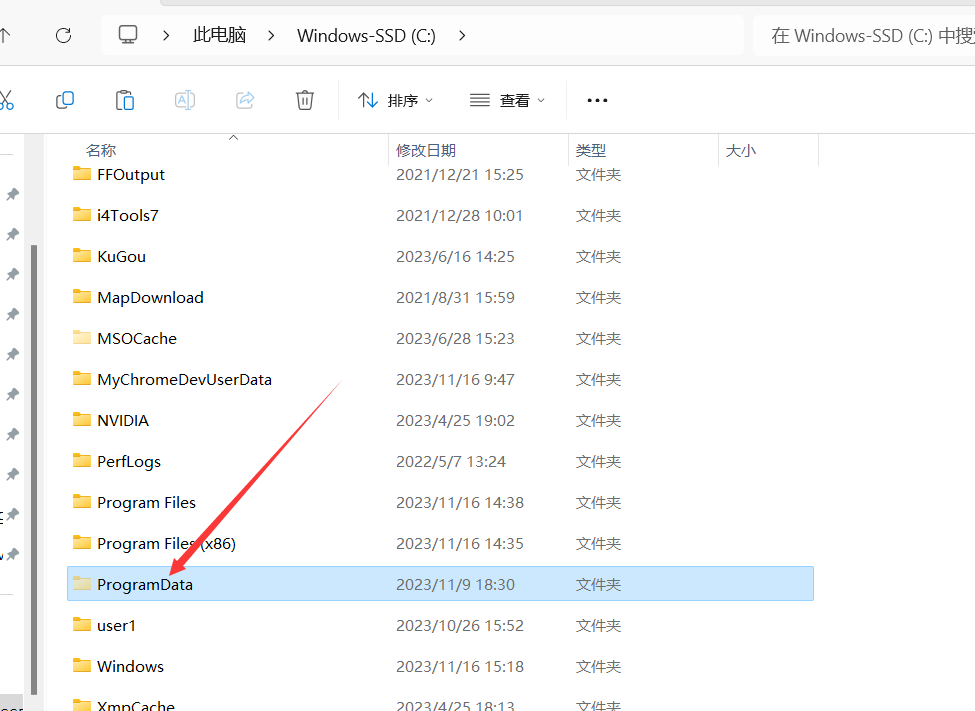The height and width of the screenshot is (711, 975).
Task: Delete ProgramData using the trash icon
Action: coord(304,100)
